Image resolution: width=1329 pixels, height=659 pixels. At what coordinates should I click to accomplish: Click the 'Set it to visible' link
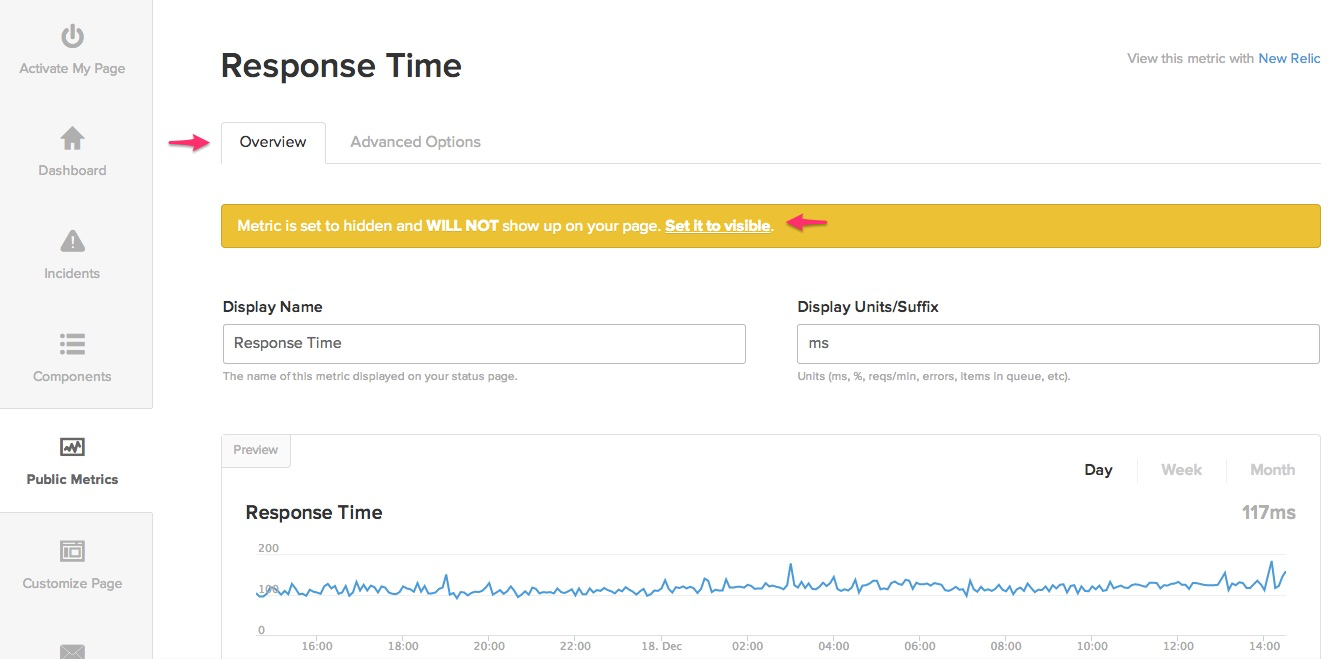click(x=718, y=226)
